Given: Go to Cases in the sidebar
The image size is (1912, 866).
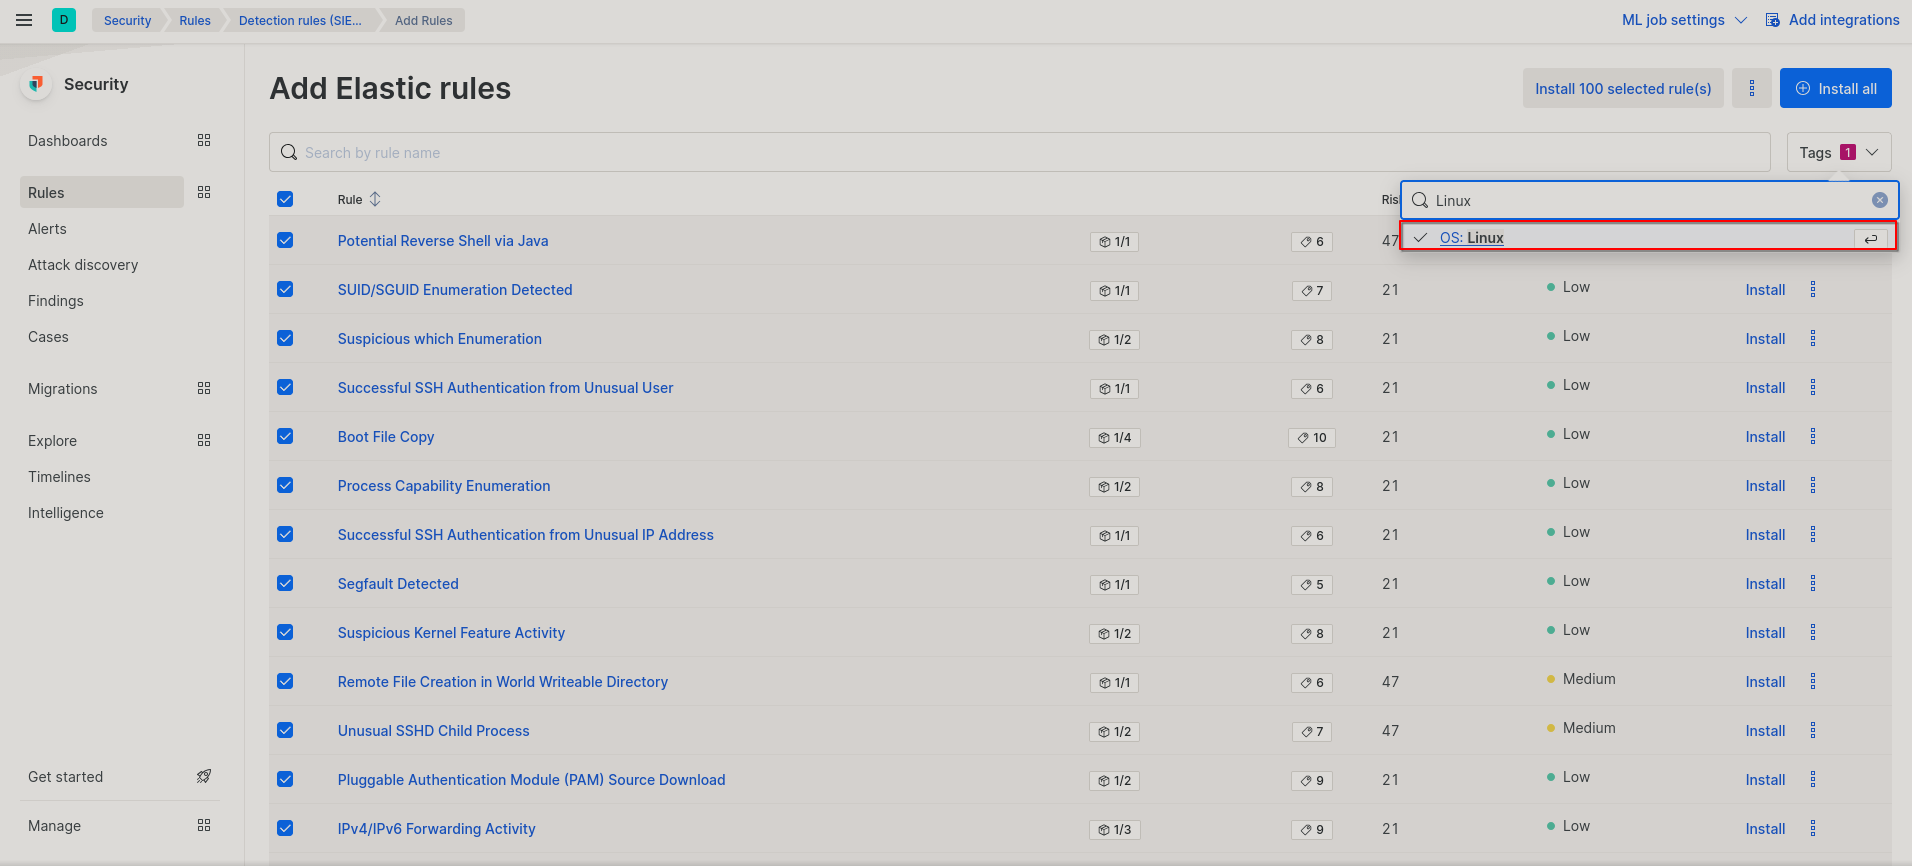Looking at the screenshot, I should click(x=48, y=337).
